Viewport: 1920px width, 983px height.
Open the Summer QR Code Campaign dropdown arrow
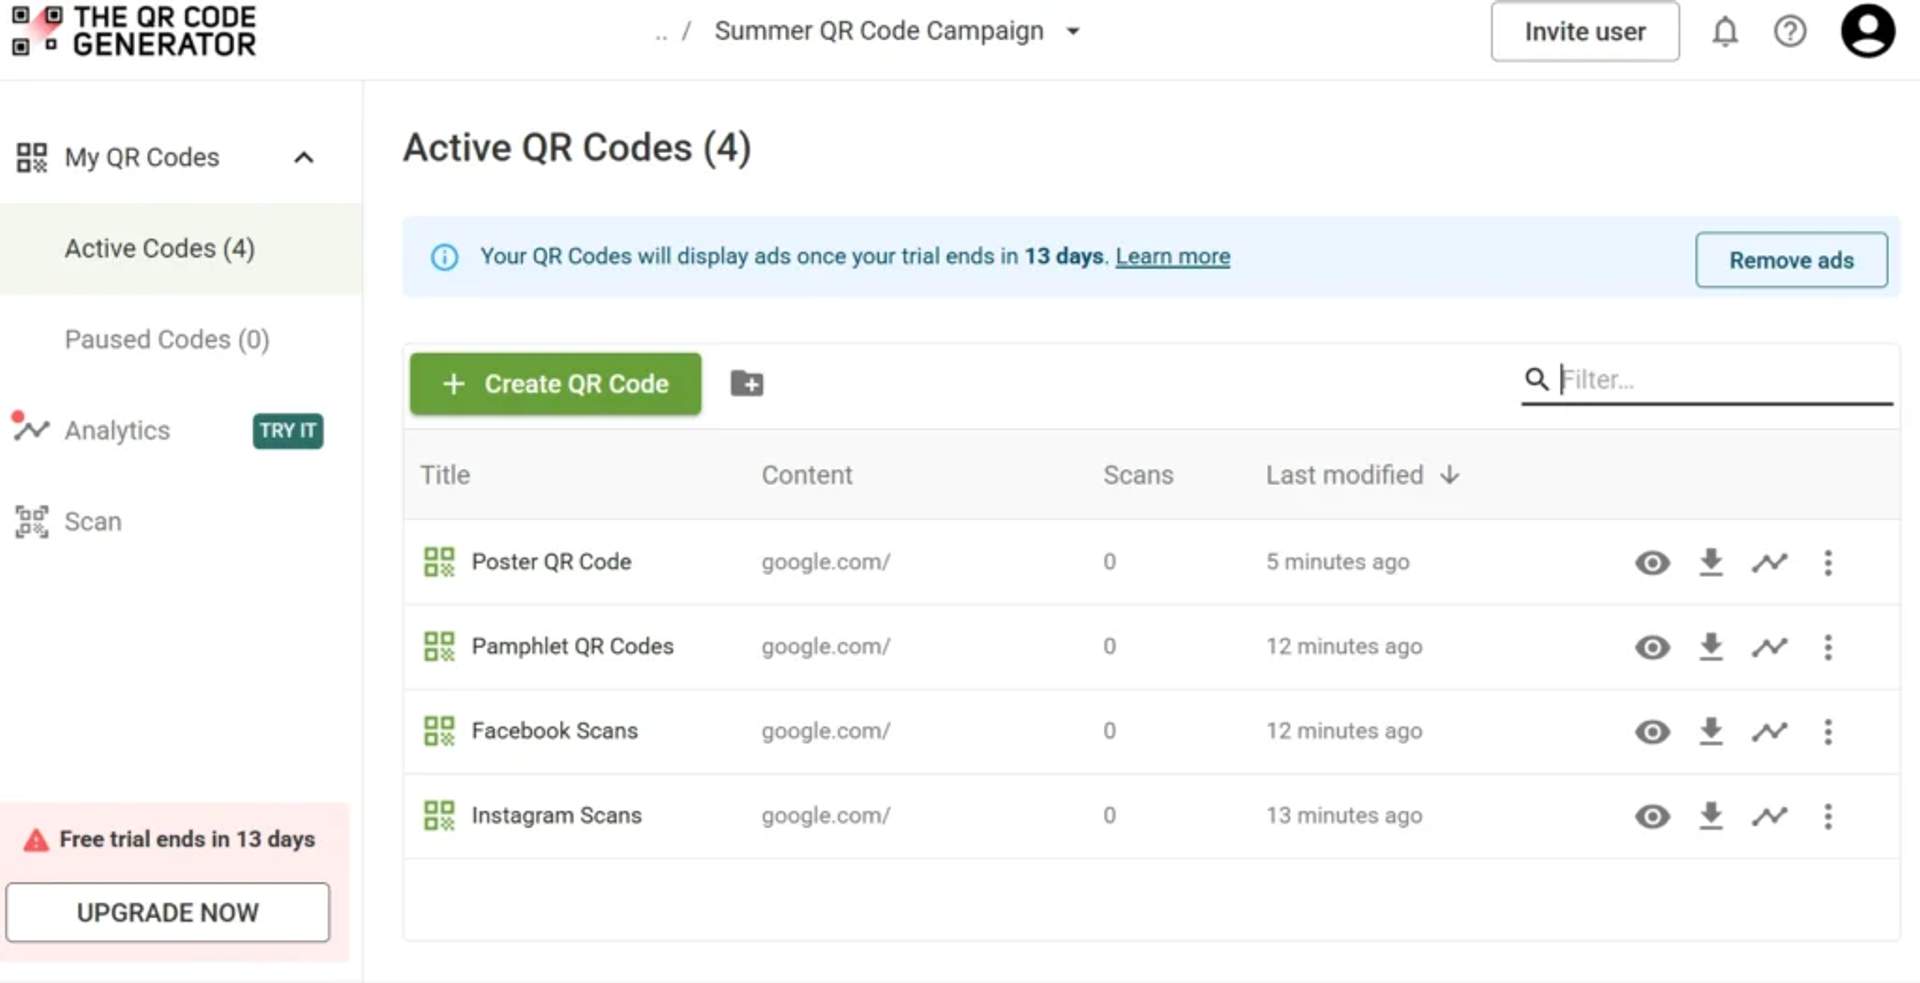[1073, 31]
